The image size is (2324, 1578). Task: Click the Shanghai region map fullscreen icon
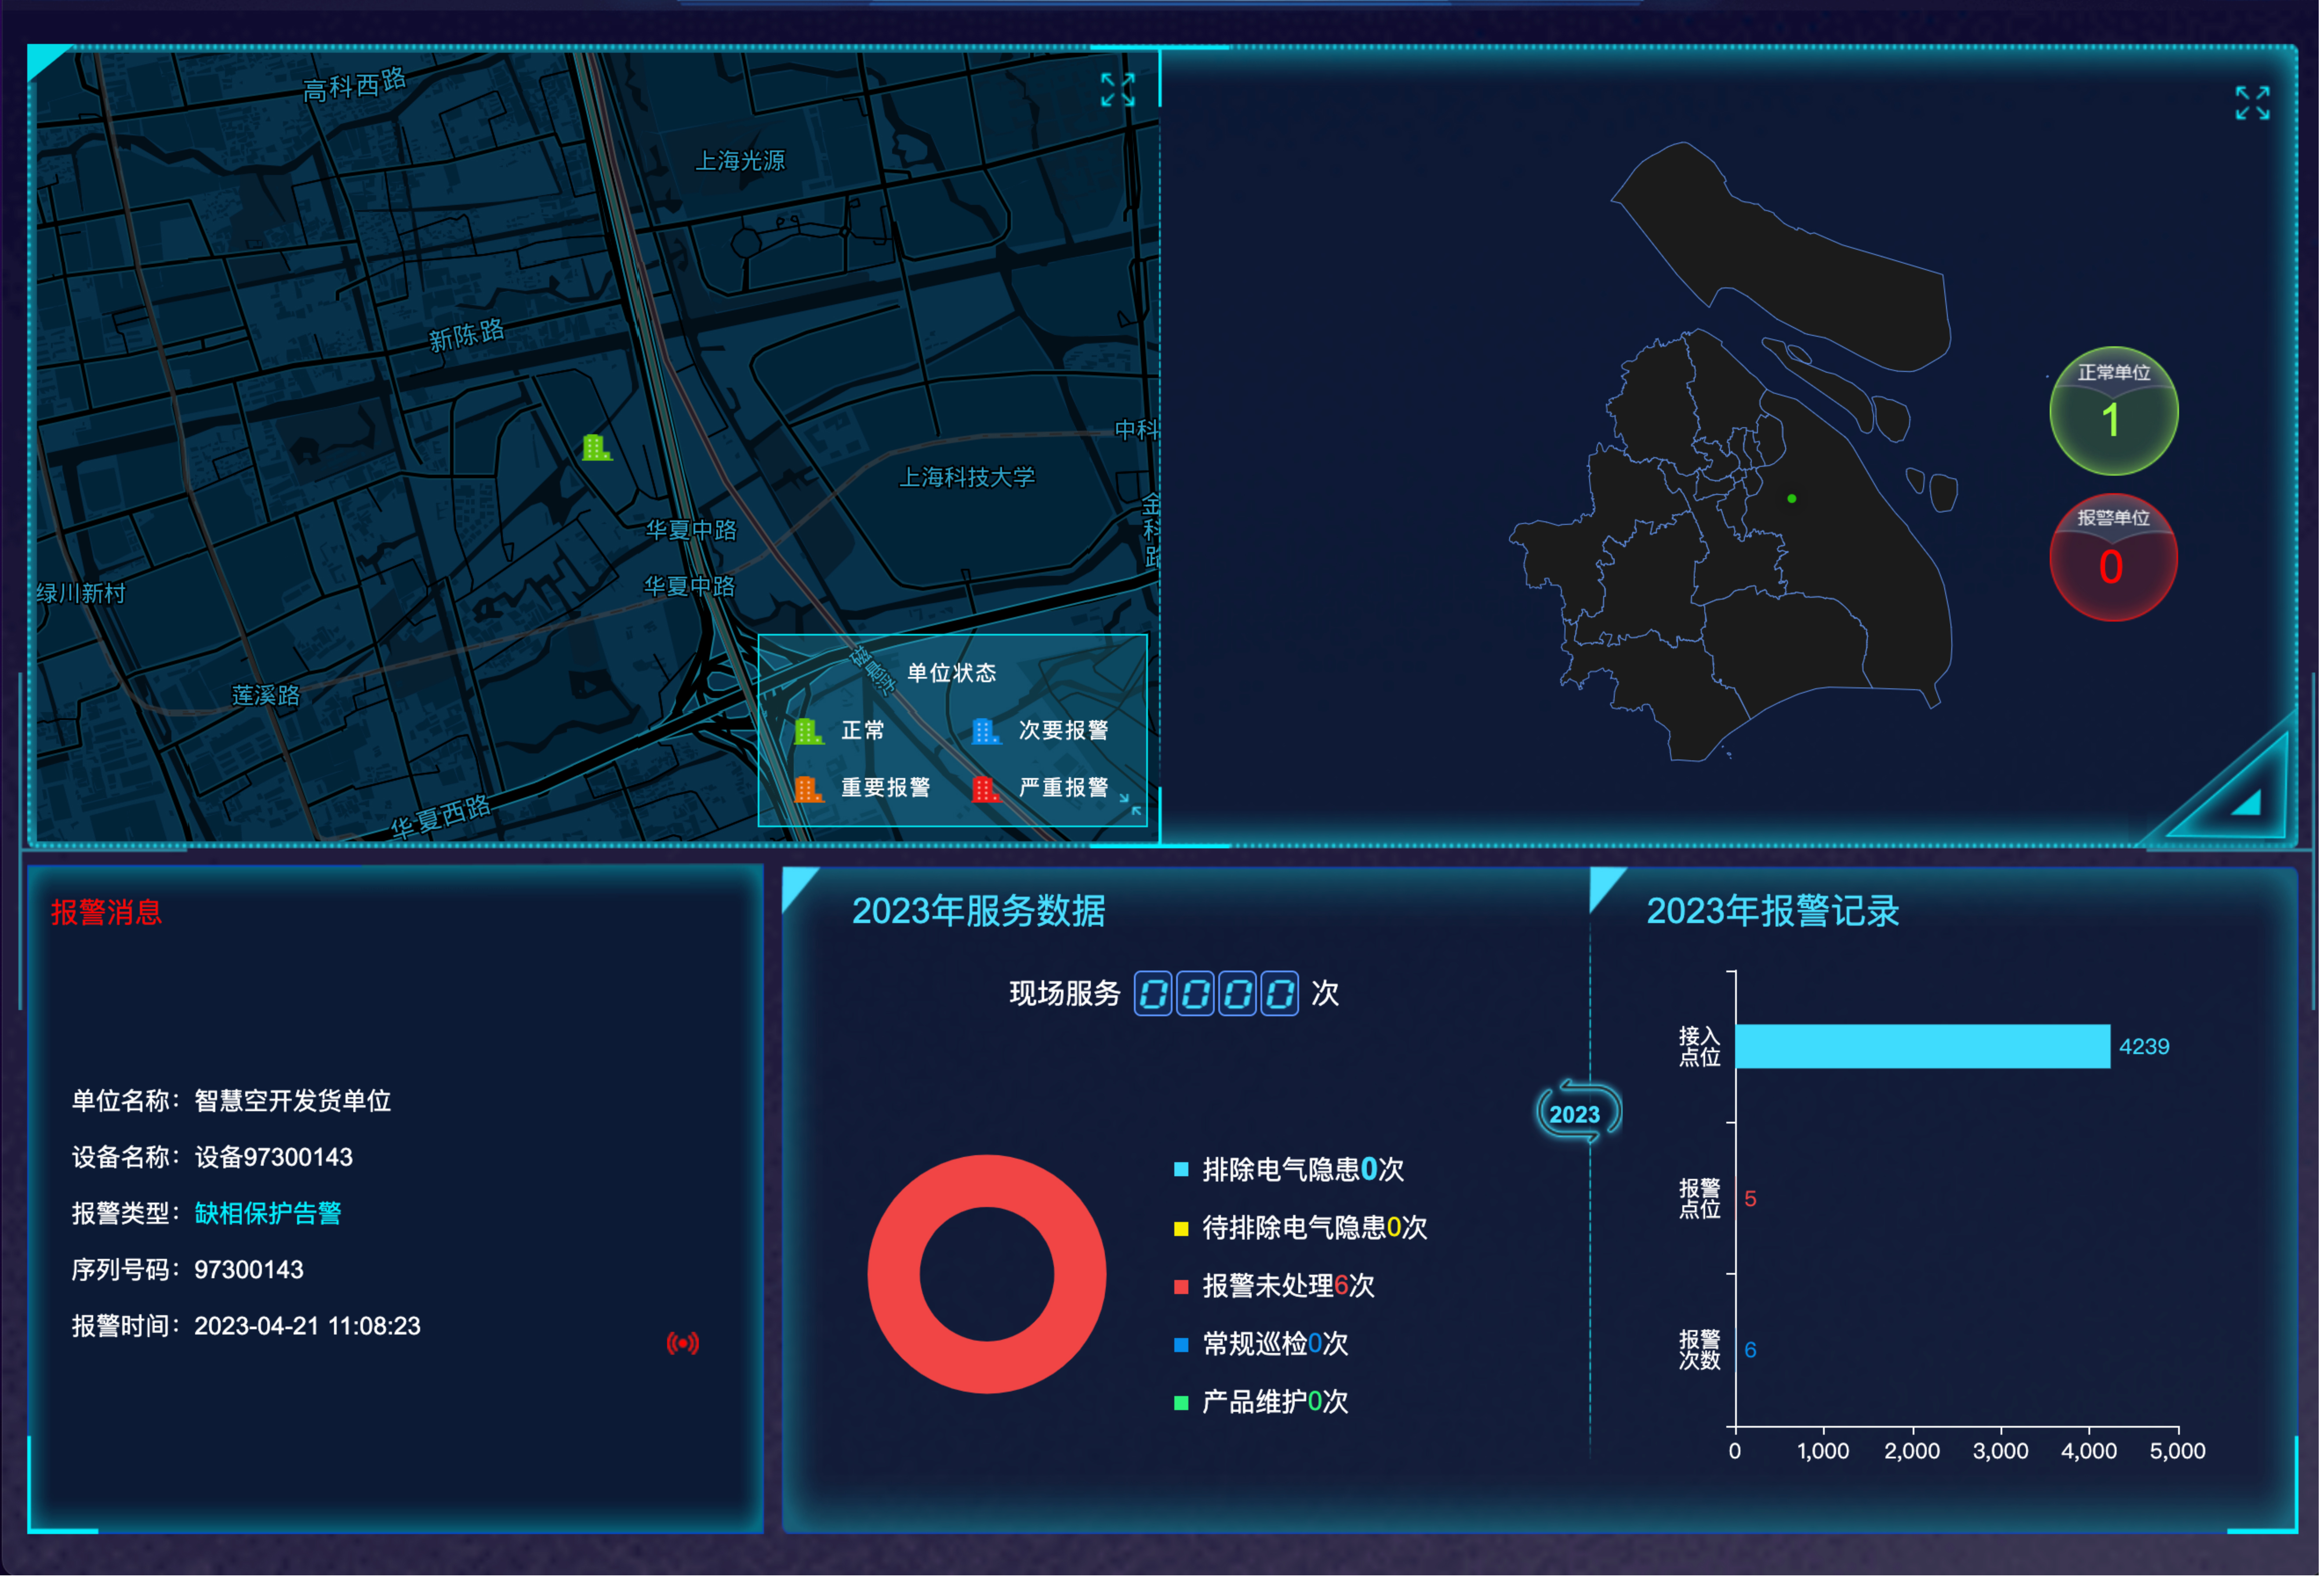coord(2252,103)
